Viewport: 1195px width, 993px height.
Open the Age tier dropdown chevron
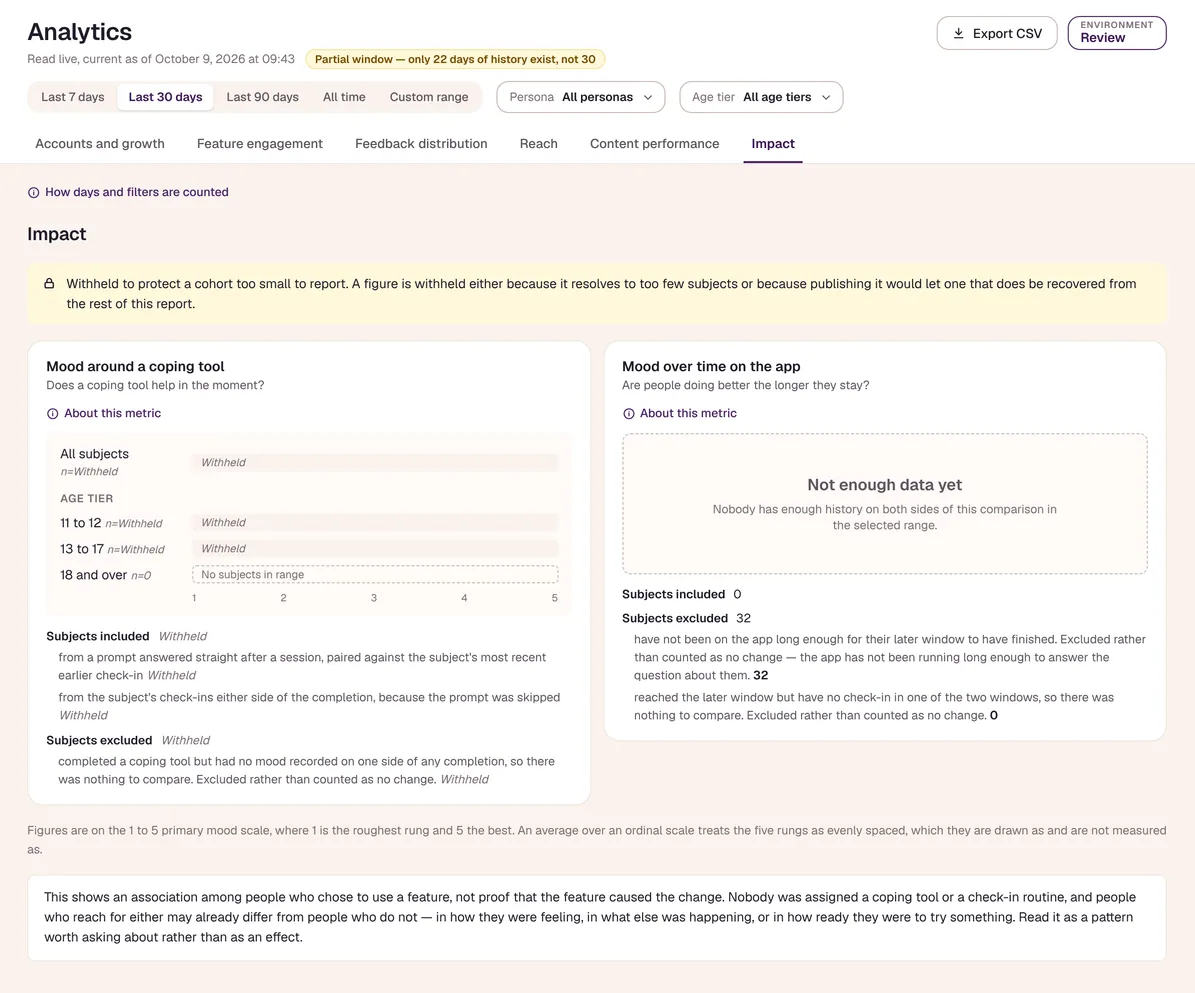coord(826,98)
